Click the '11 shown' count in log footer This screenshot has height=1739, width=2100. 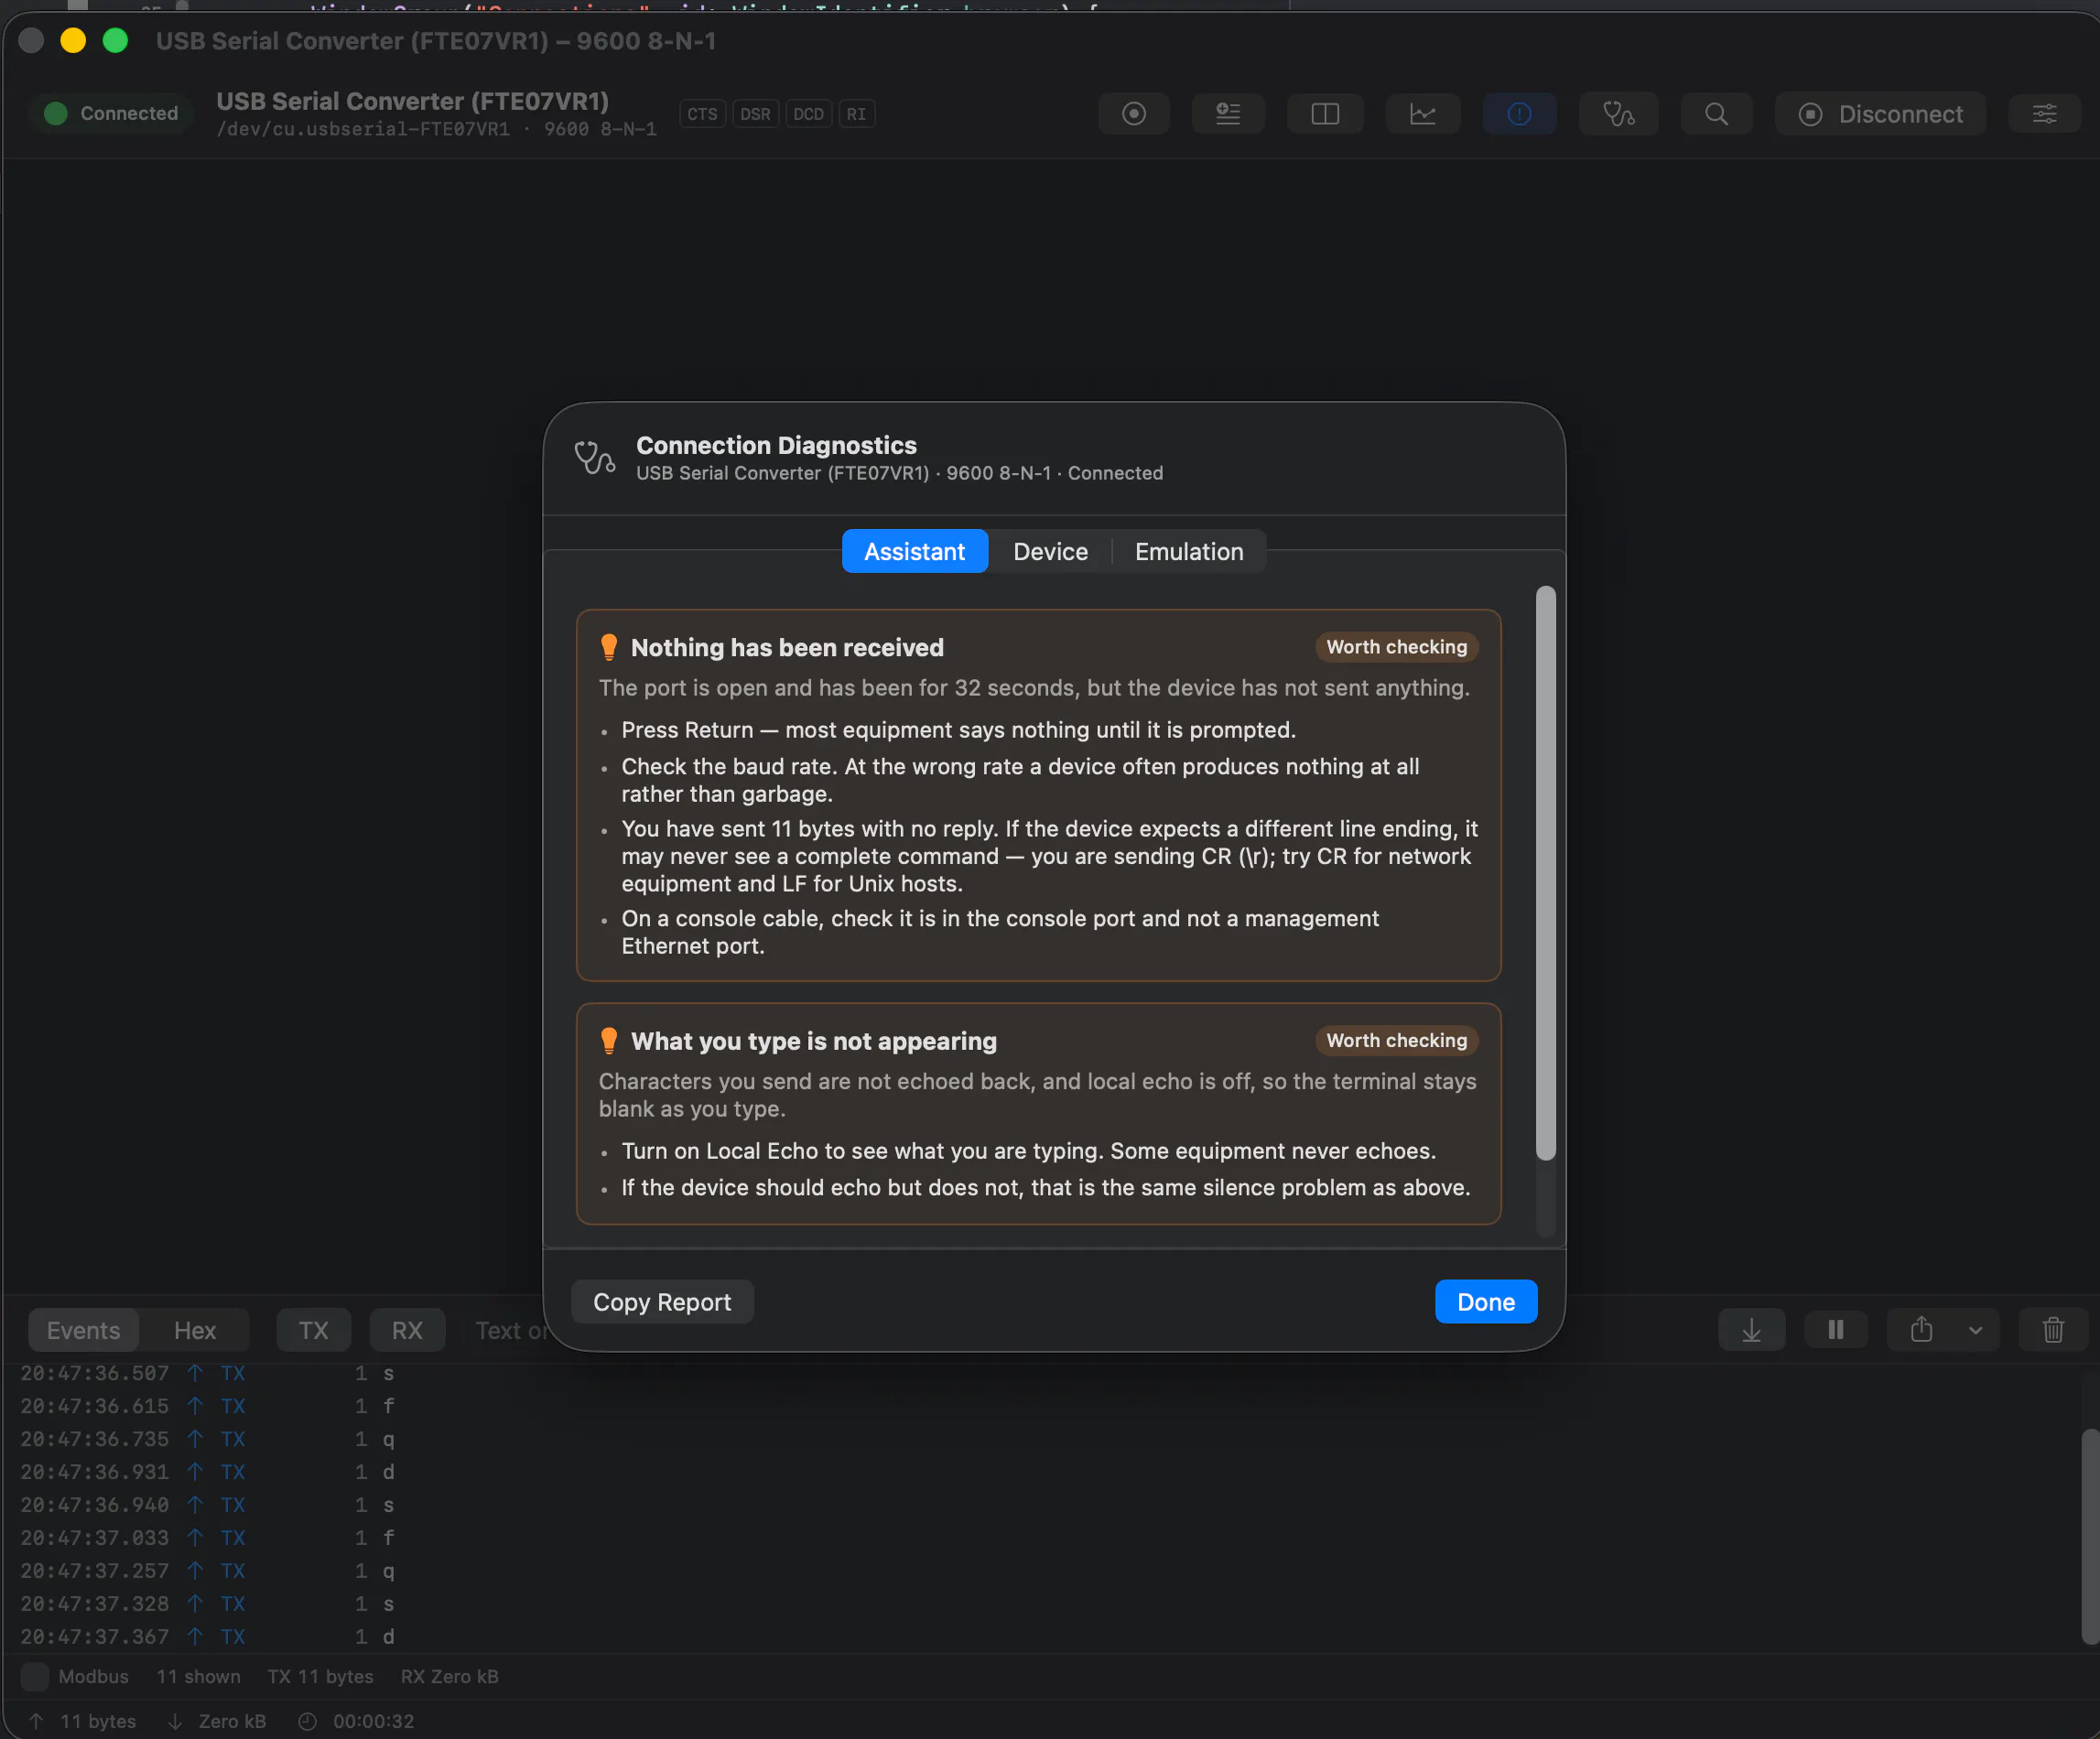[198, 1677]
